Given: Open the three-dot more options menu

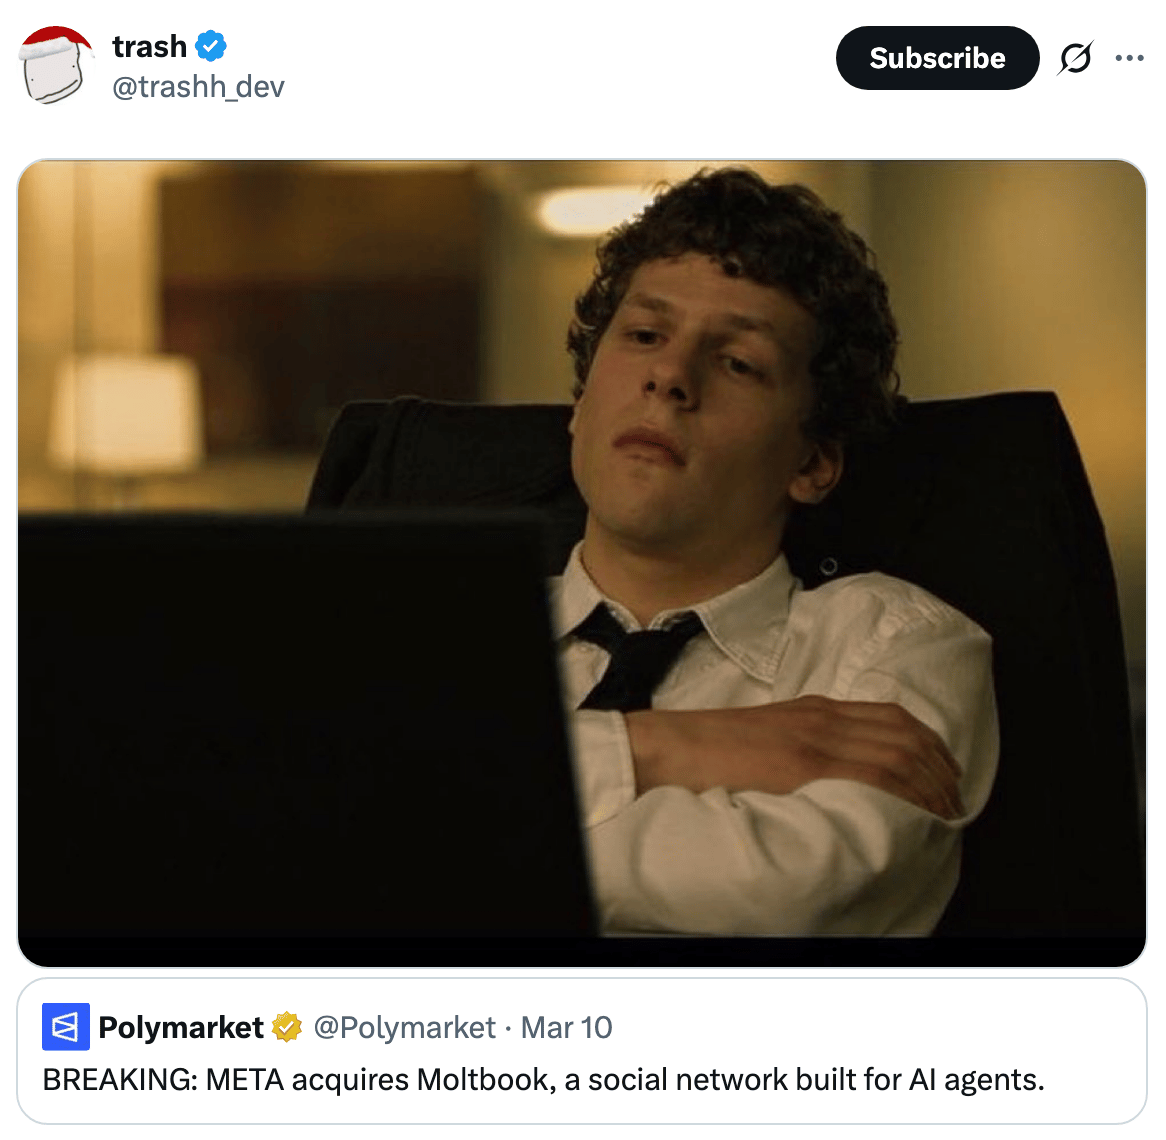Looking at the screenshot, I should coord(1129,58).
